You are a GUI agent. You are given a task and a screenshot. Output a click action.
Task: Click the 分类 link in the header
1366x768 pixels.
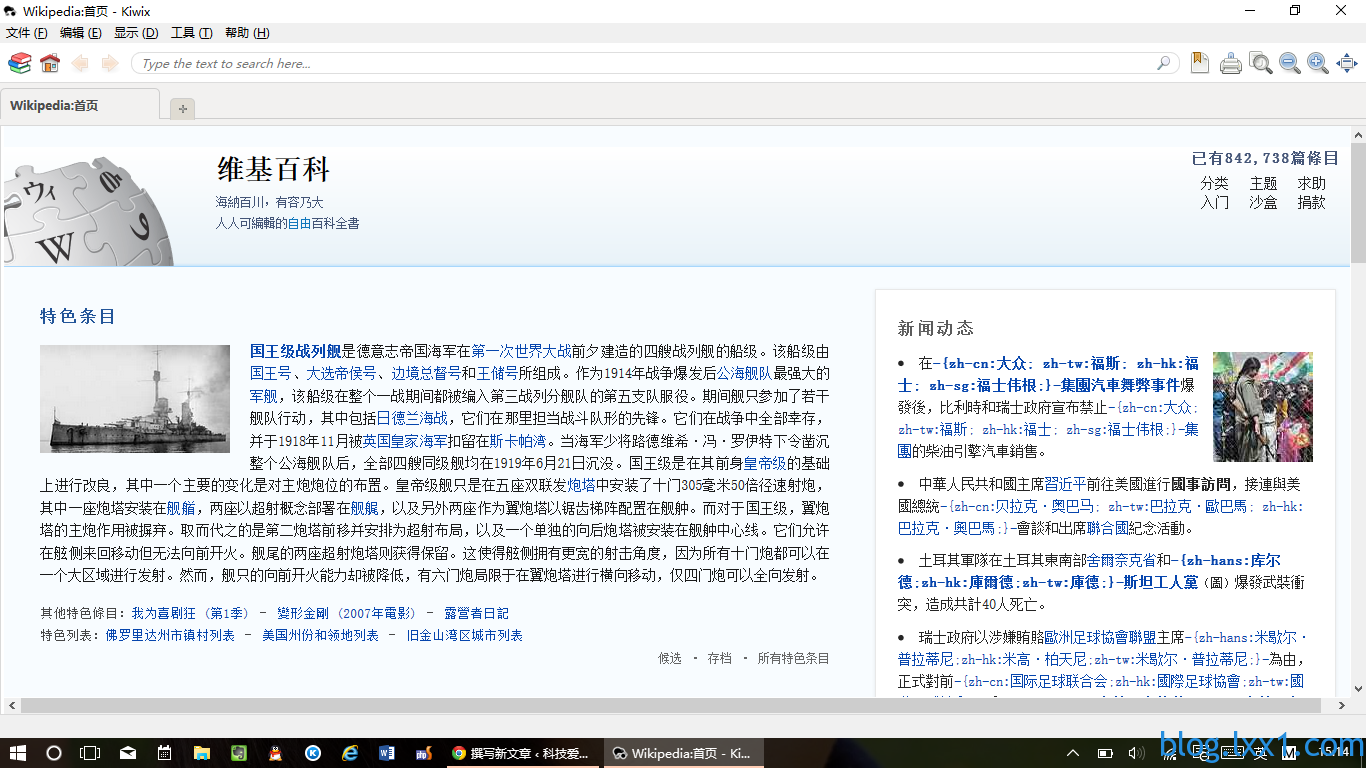click(x=1214, y=184)
